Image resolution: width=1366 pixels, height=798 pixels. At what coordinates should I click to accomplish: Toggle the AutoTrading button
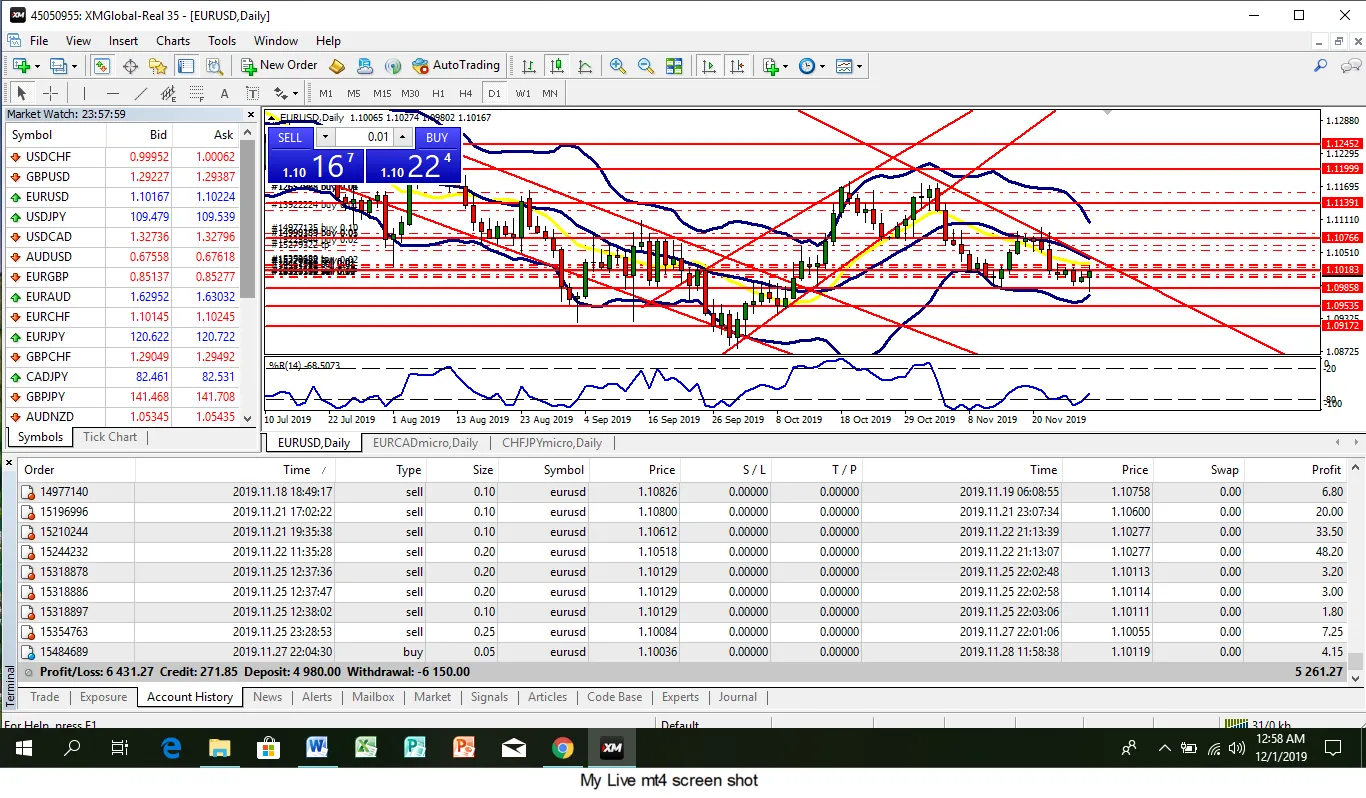point(456,65)
